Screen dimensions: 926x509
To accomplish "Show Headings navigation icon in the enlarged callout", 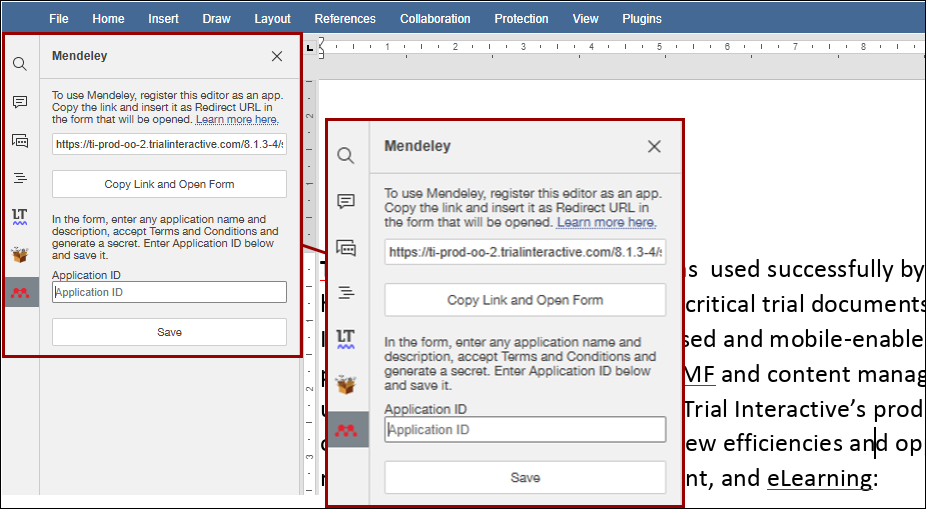I will [346, 292].
